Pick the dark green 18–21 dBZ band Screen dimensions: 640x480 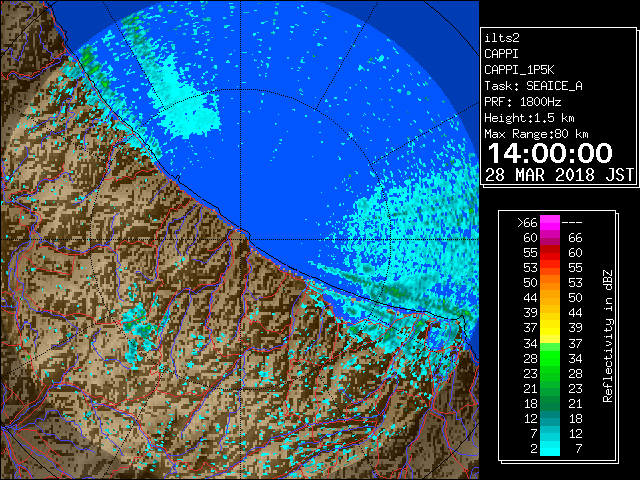tap(550, 403)
